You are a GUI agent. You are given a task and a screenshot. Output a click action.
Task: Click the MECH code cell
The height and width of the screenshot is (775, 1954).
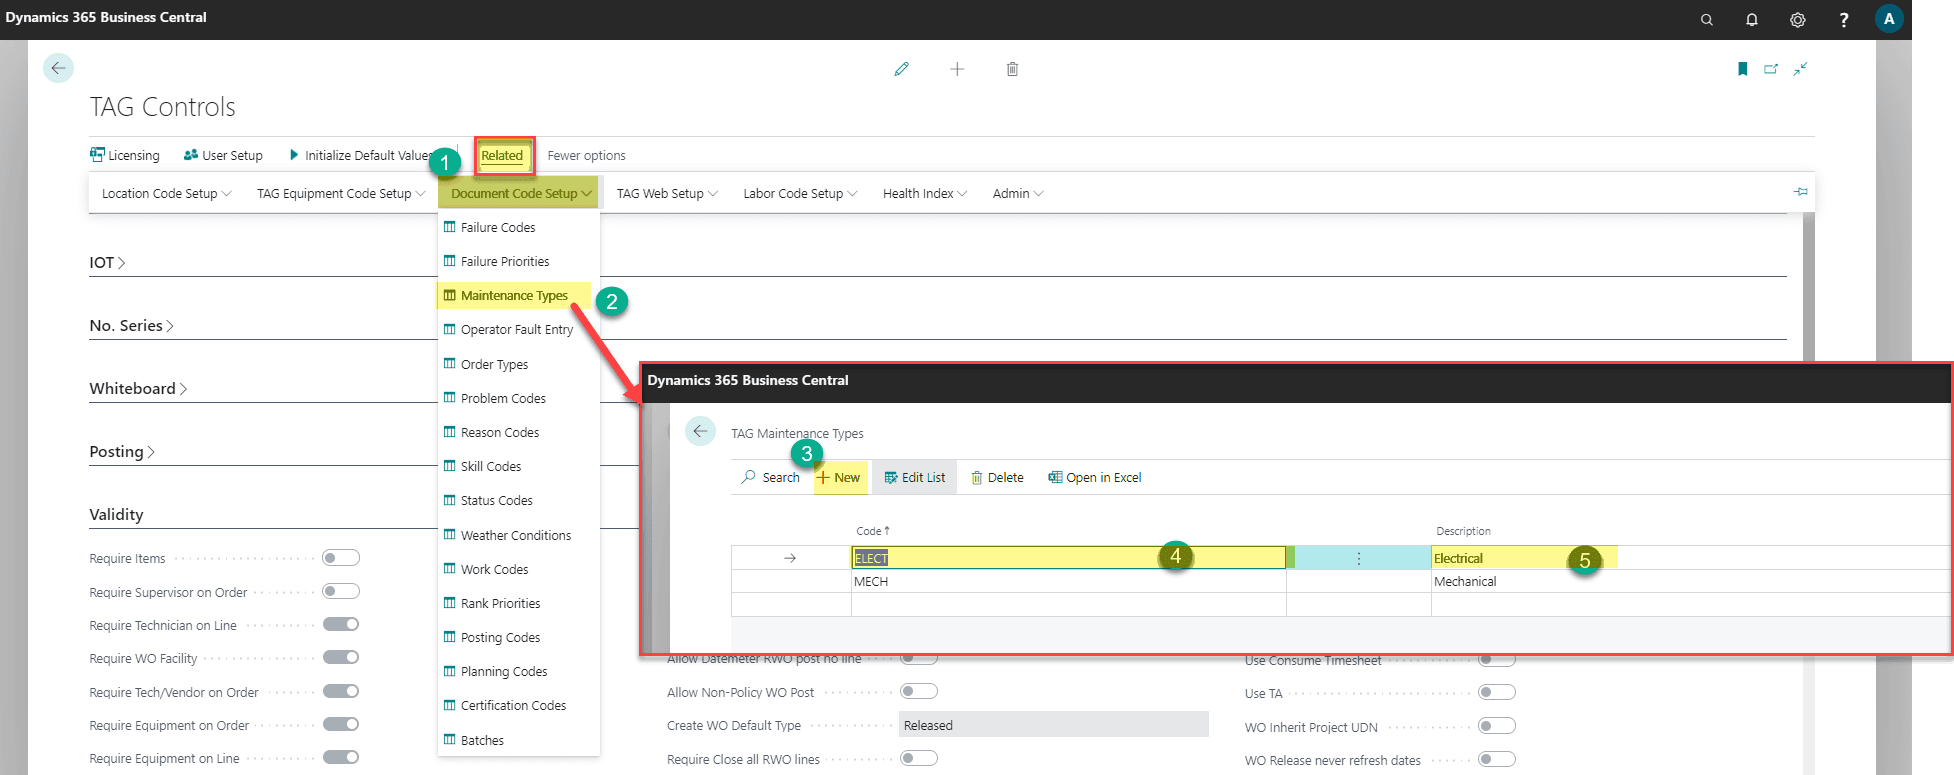[x=1069, y=581]
